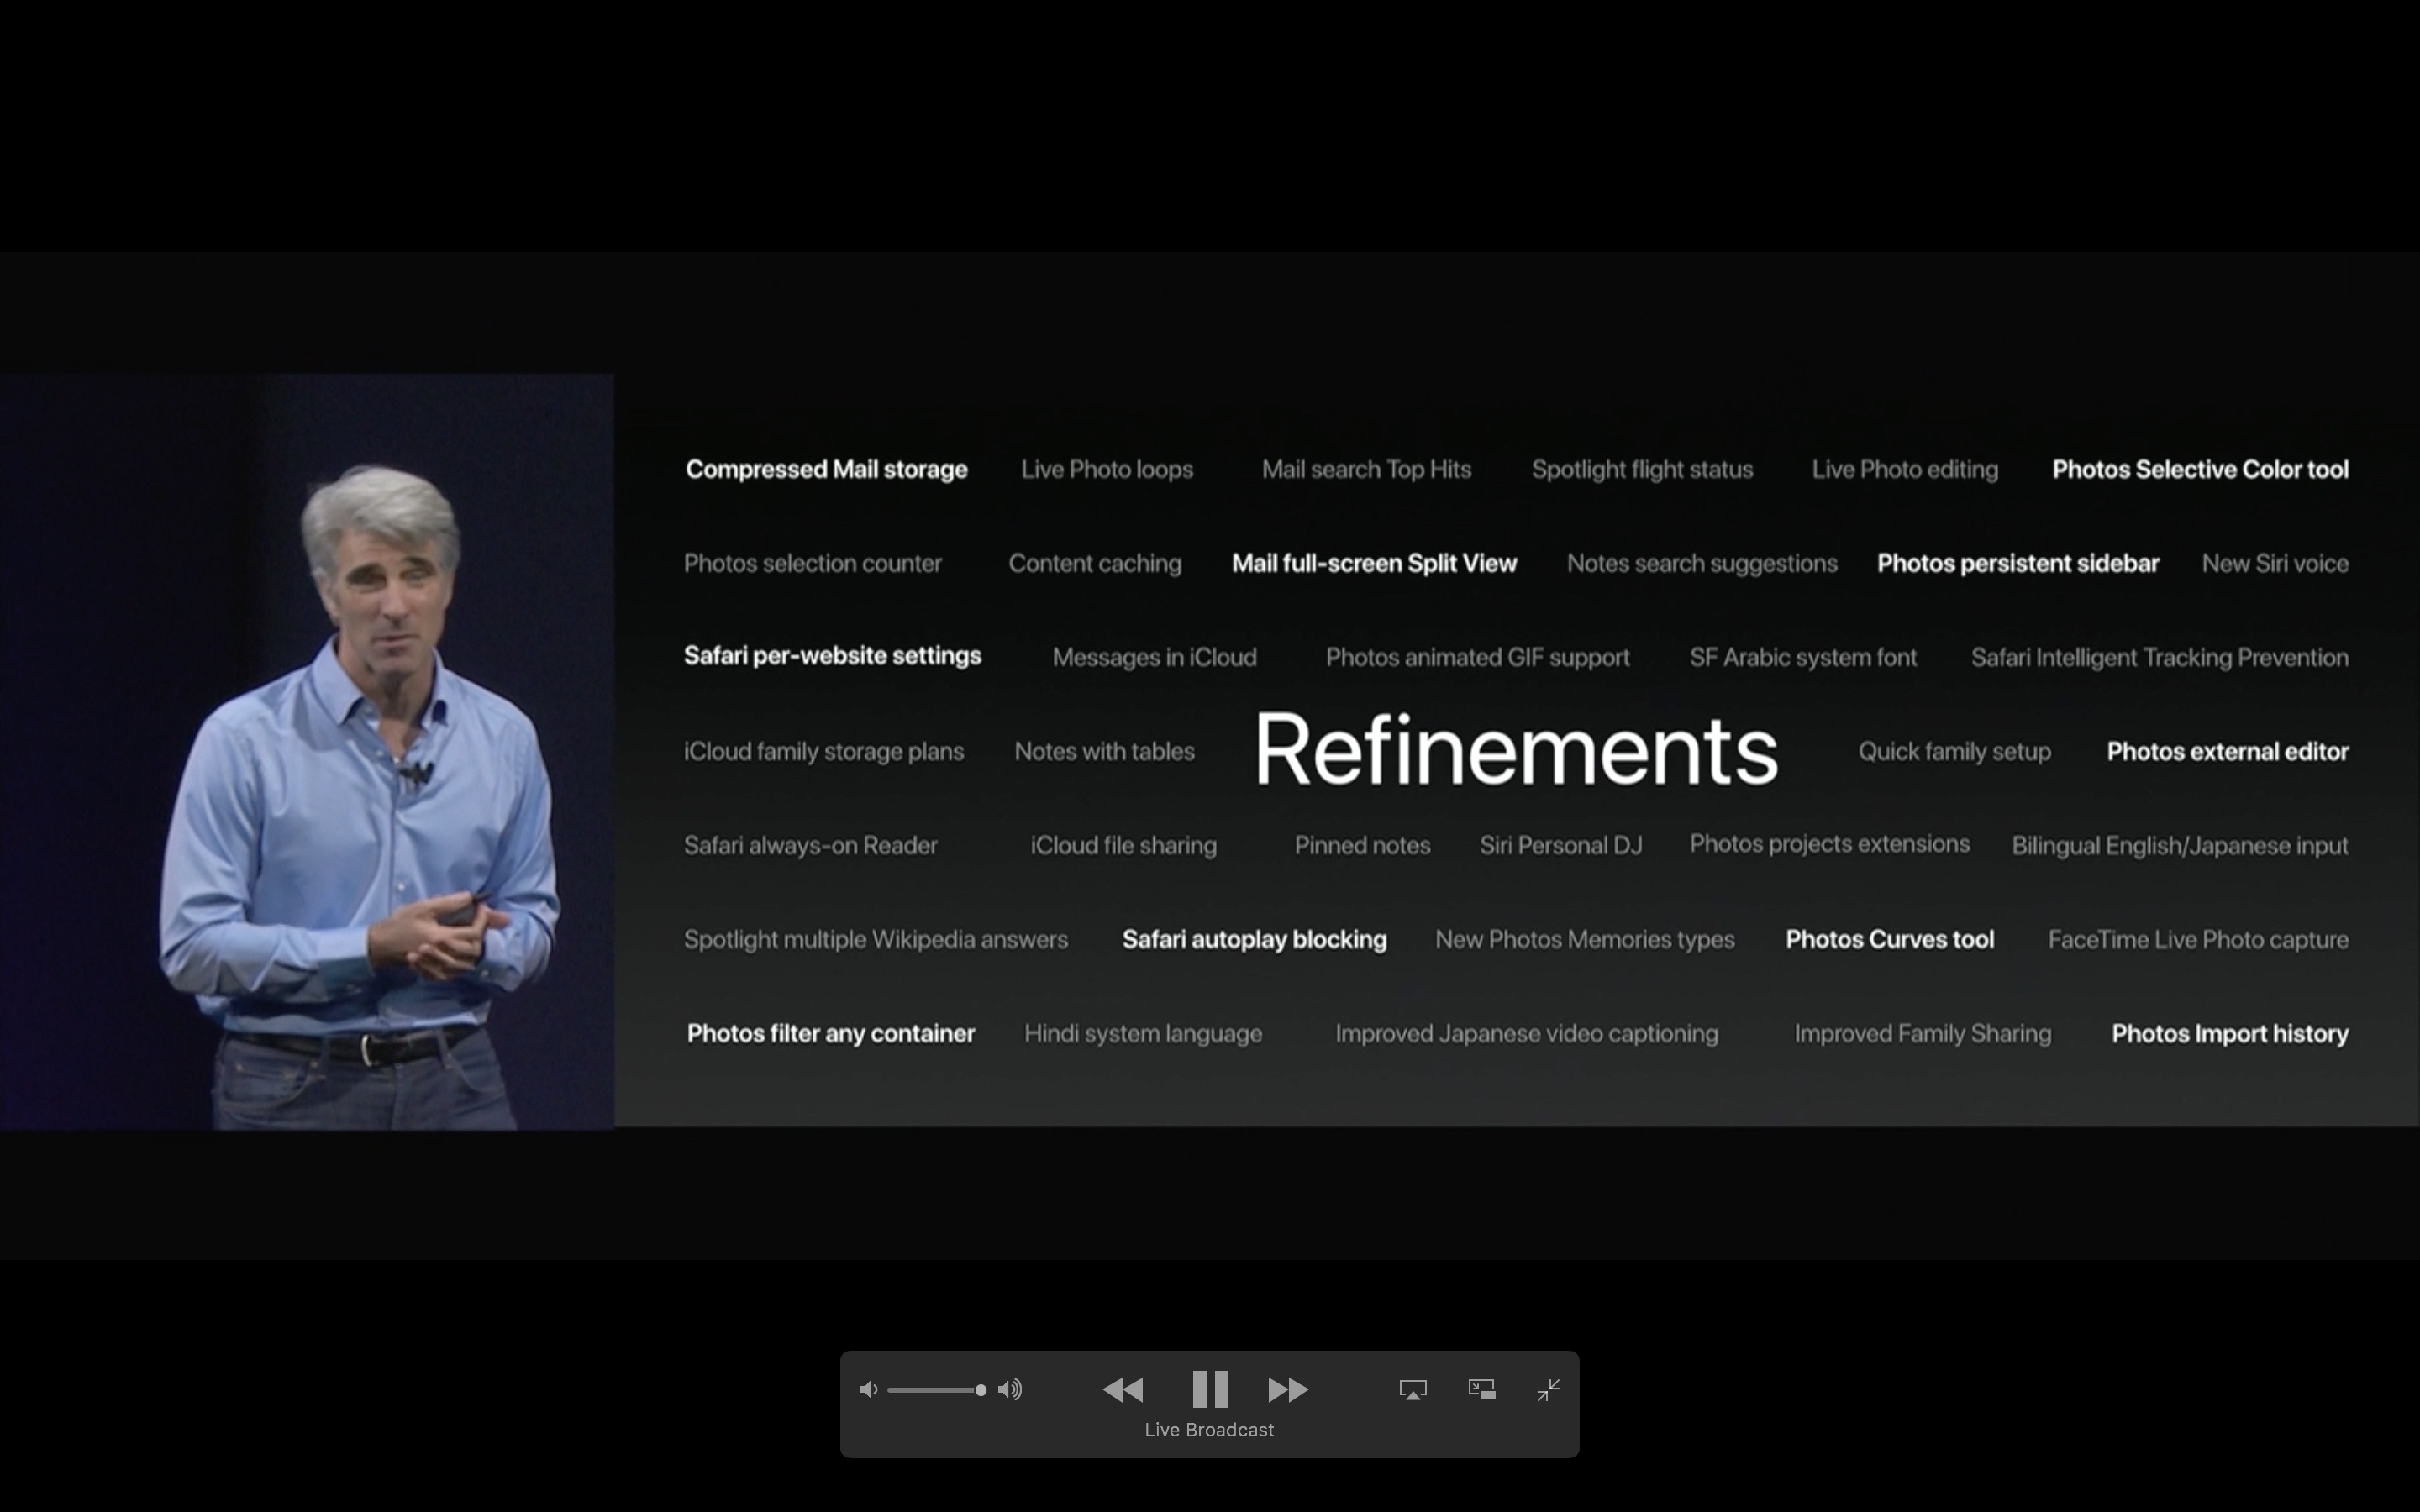
Task: Click Pinned notes text
Action: (1362, 845)
